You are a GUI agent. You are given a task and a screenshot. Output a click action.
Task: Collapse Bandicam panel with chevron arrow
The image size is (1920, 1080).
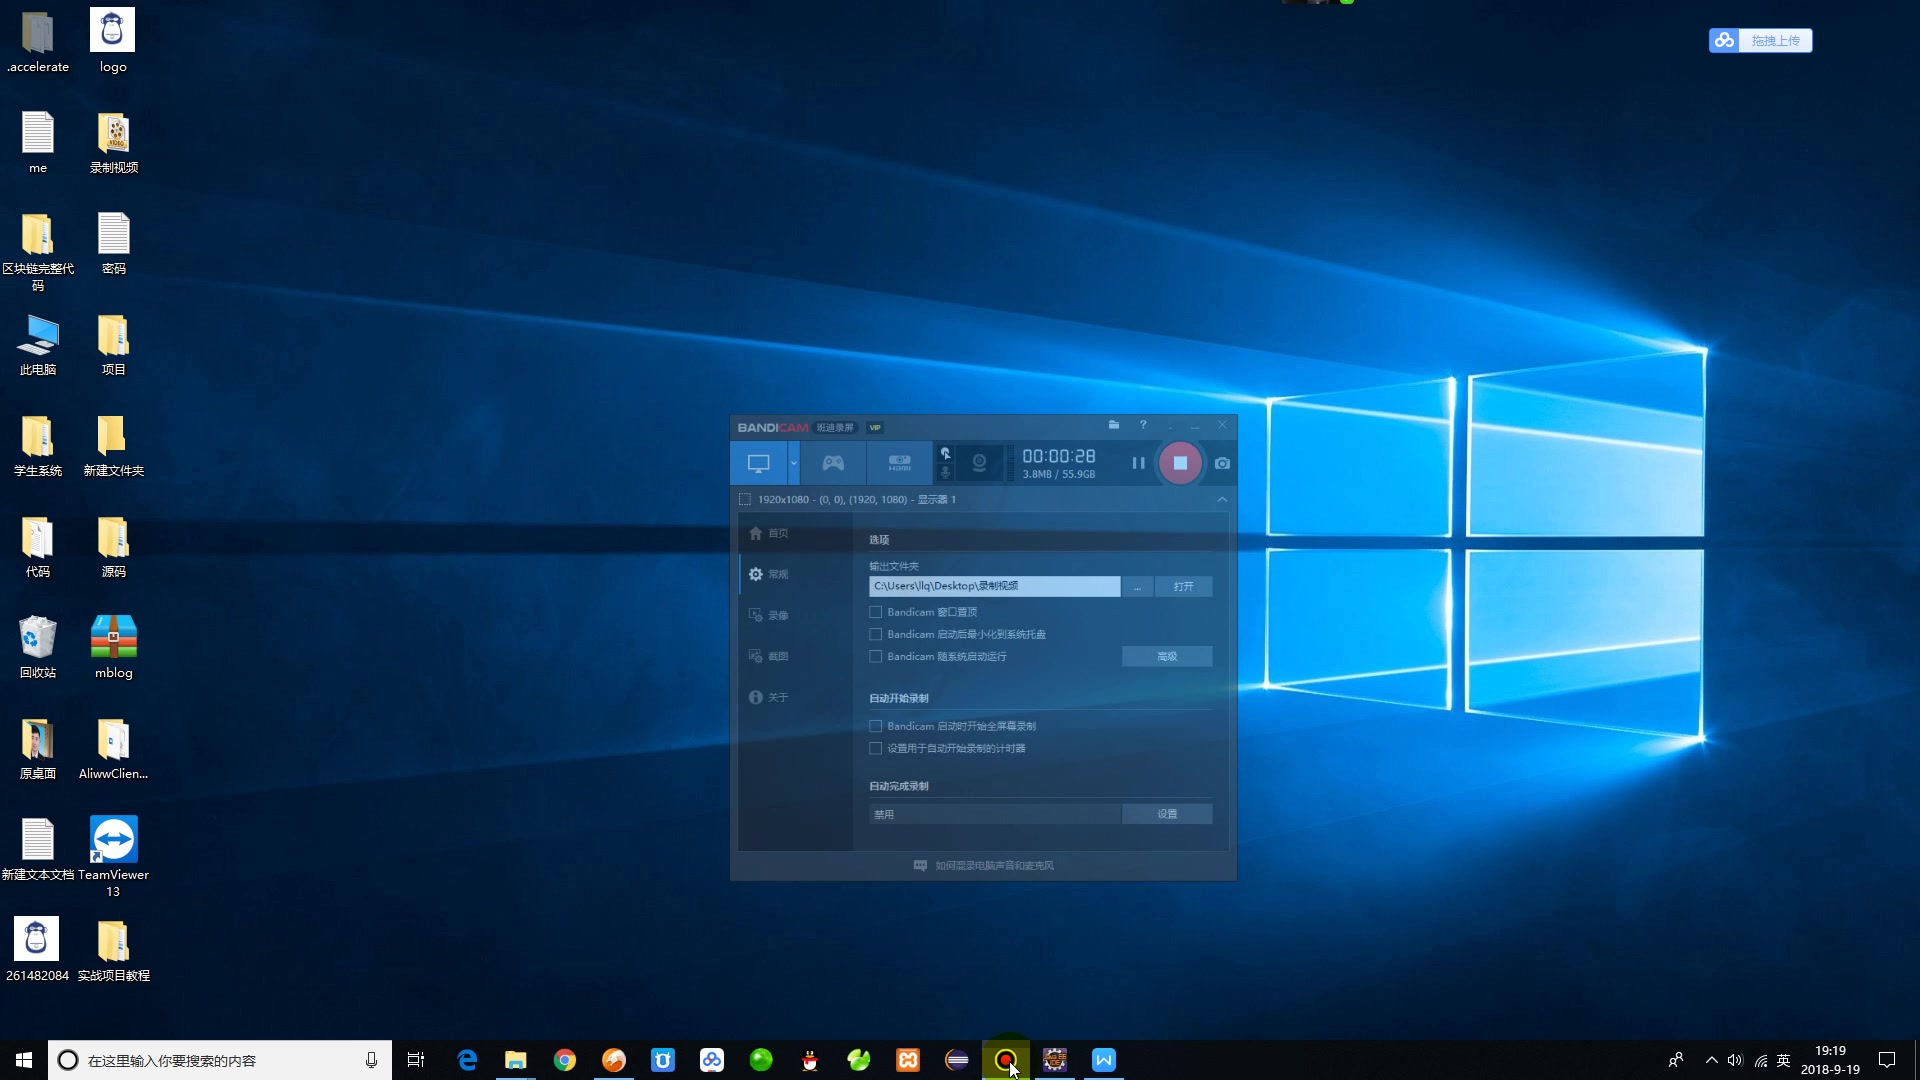point(1222,499)
